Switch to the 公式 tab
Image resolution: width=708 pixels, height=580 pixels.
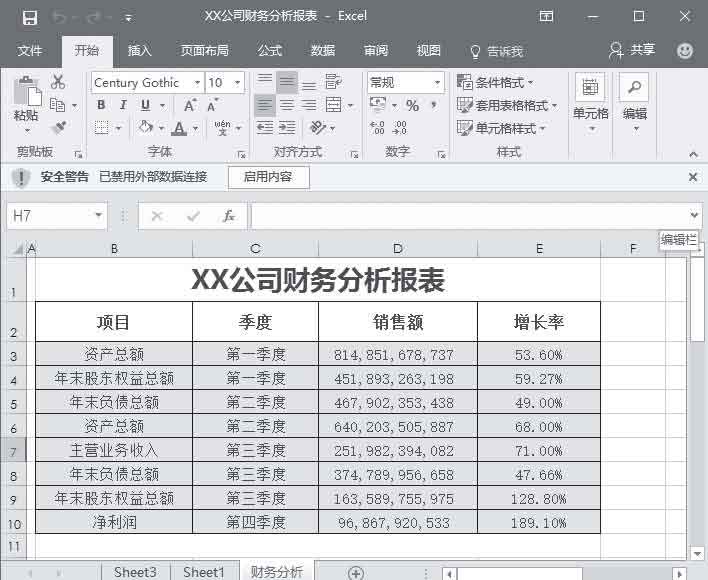270,51
